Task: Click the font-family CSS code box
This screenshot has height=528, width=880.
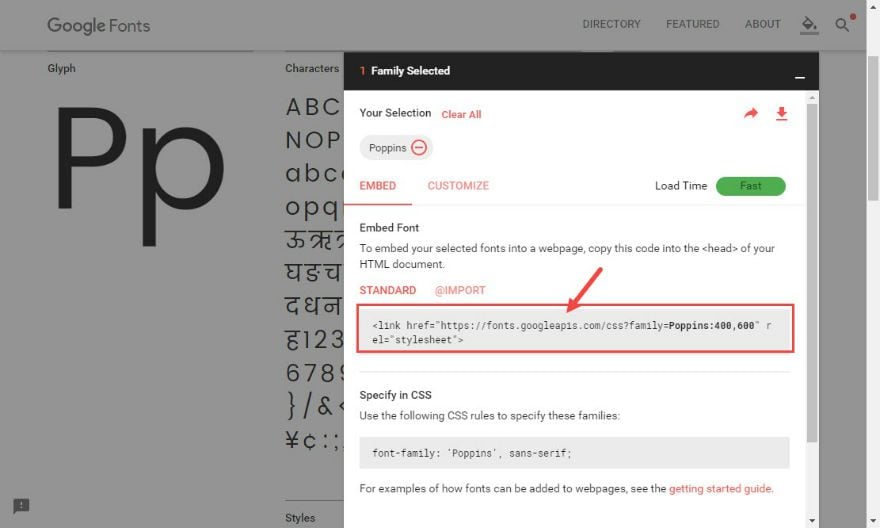Action: pos(574,453)
